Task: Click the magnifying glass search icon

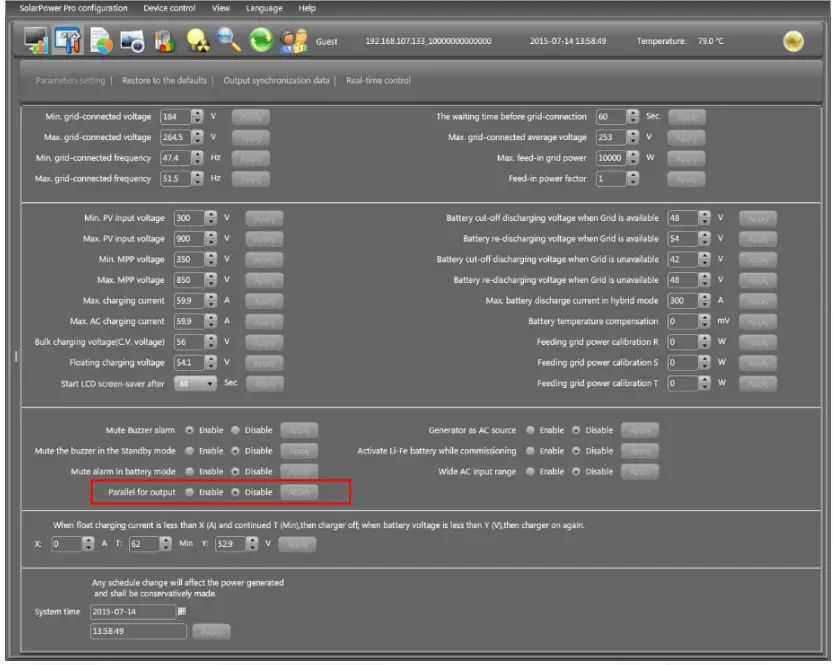Action: coord(229,40)
